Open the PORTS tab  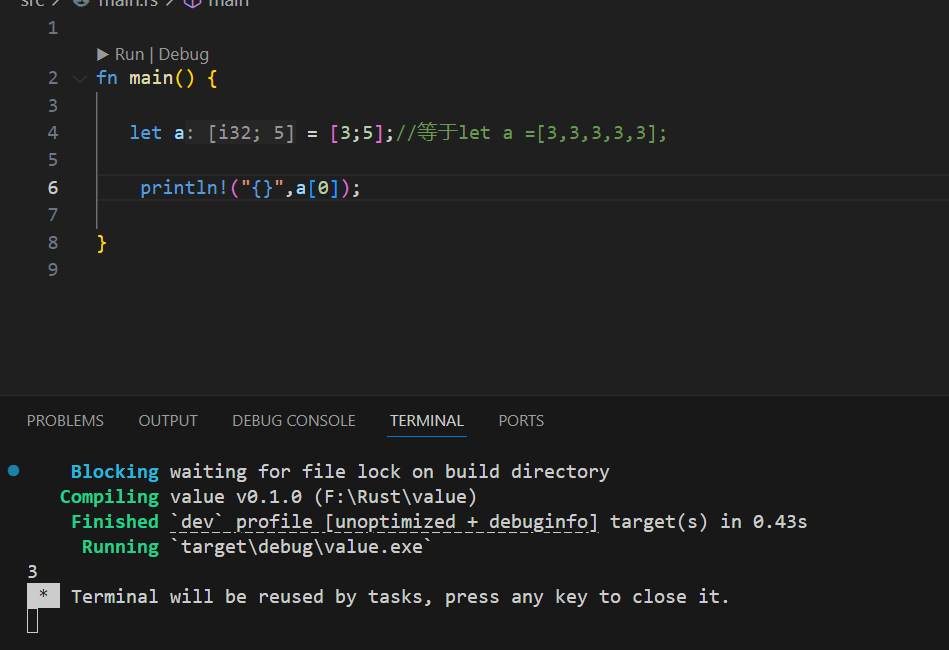(x=521, y=421)
